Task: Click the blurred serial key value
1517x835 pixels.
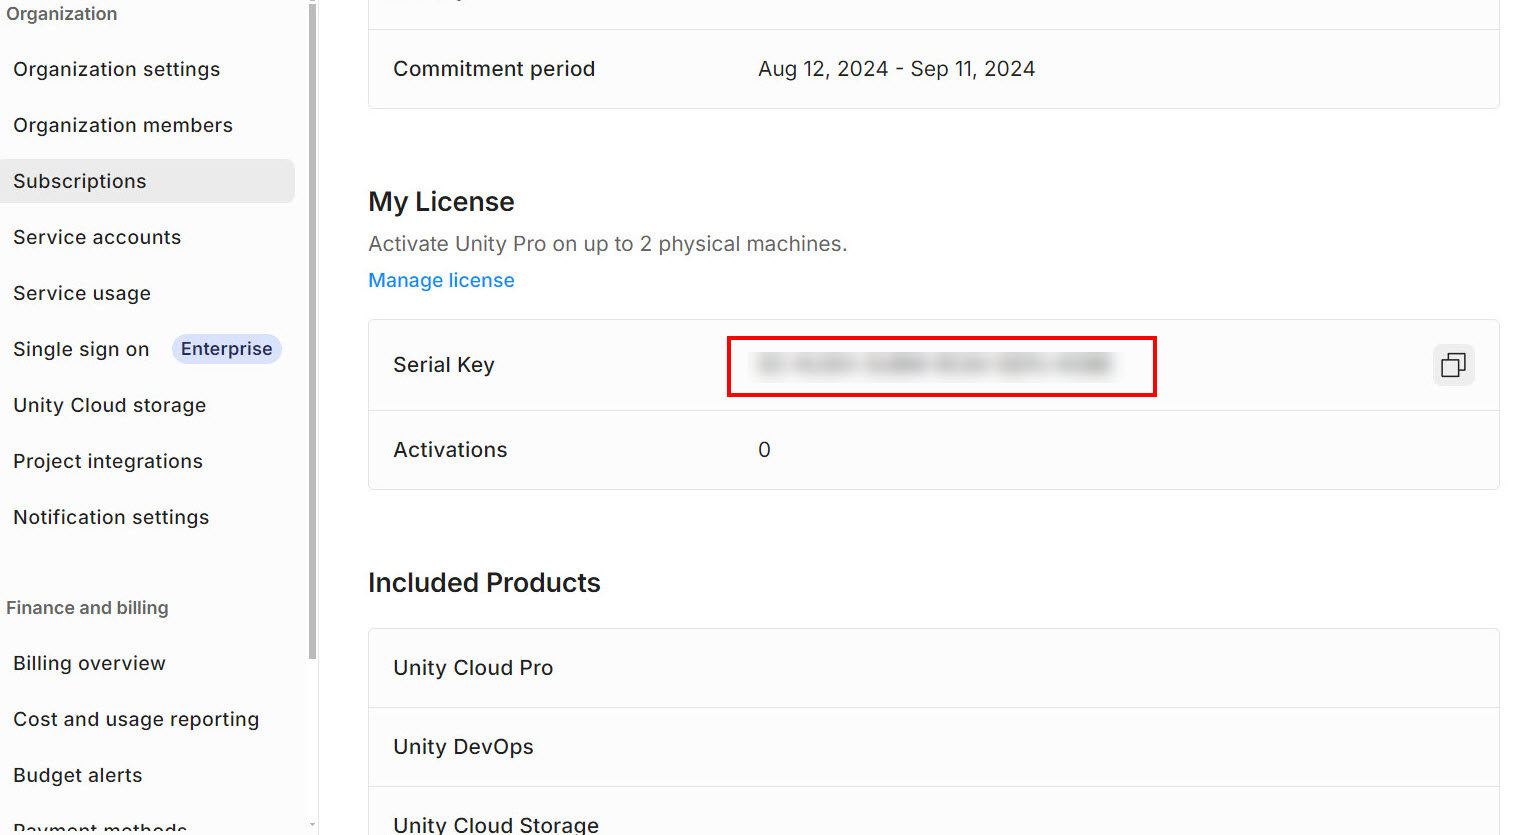Action: [935, 365]
